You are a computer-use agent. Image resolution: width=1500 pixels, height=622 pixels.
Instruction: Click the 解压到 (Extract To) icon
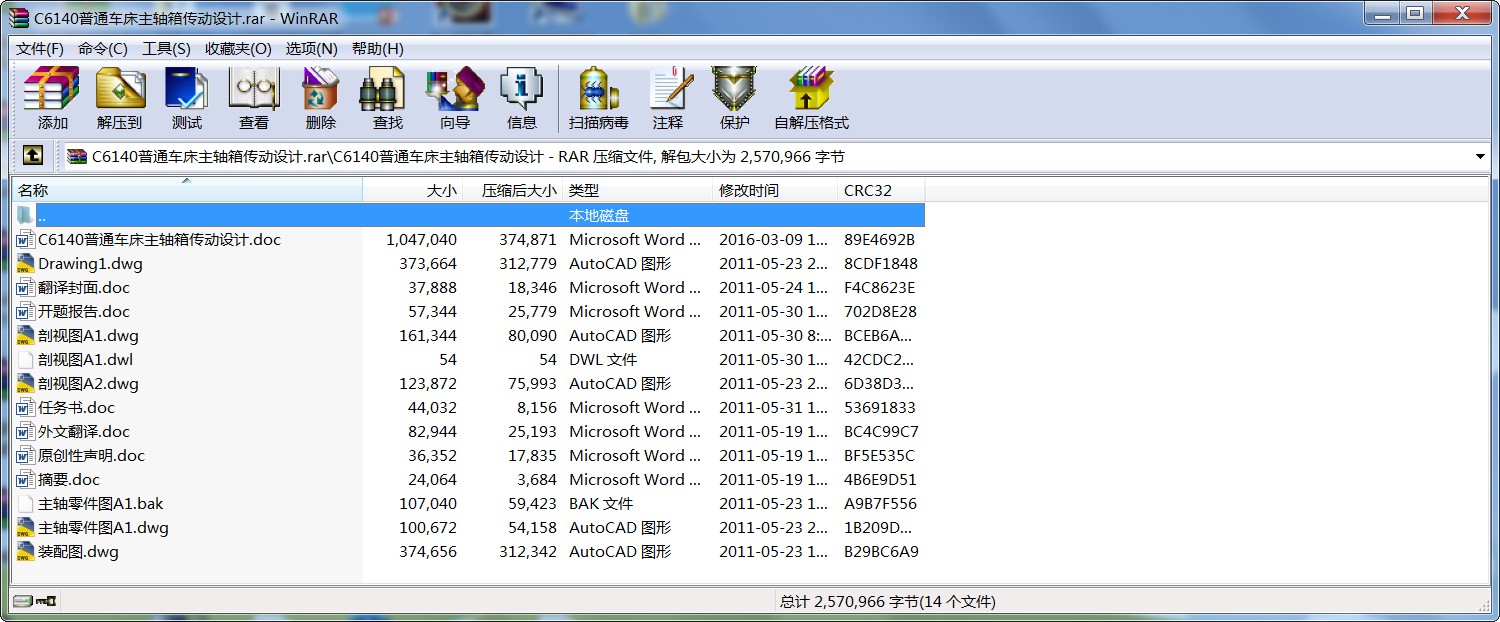(119, 98)
